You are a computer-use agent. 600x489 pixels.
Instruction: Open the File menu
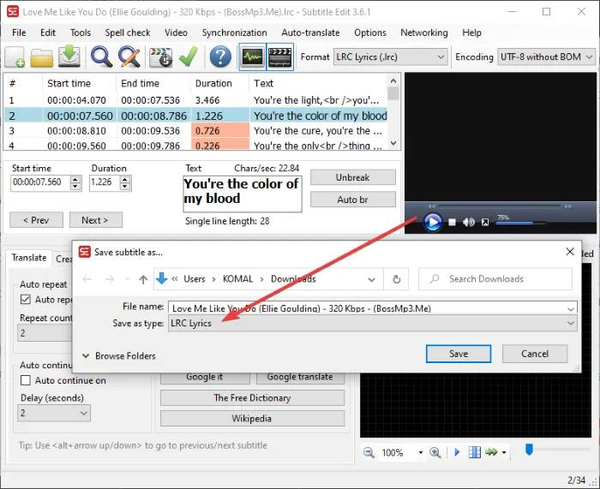pos(19,33)
